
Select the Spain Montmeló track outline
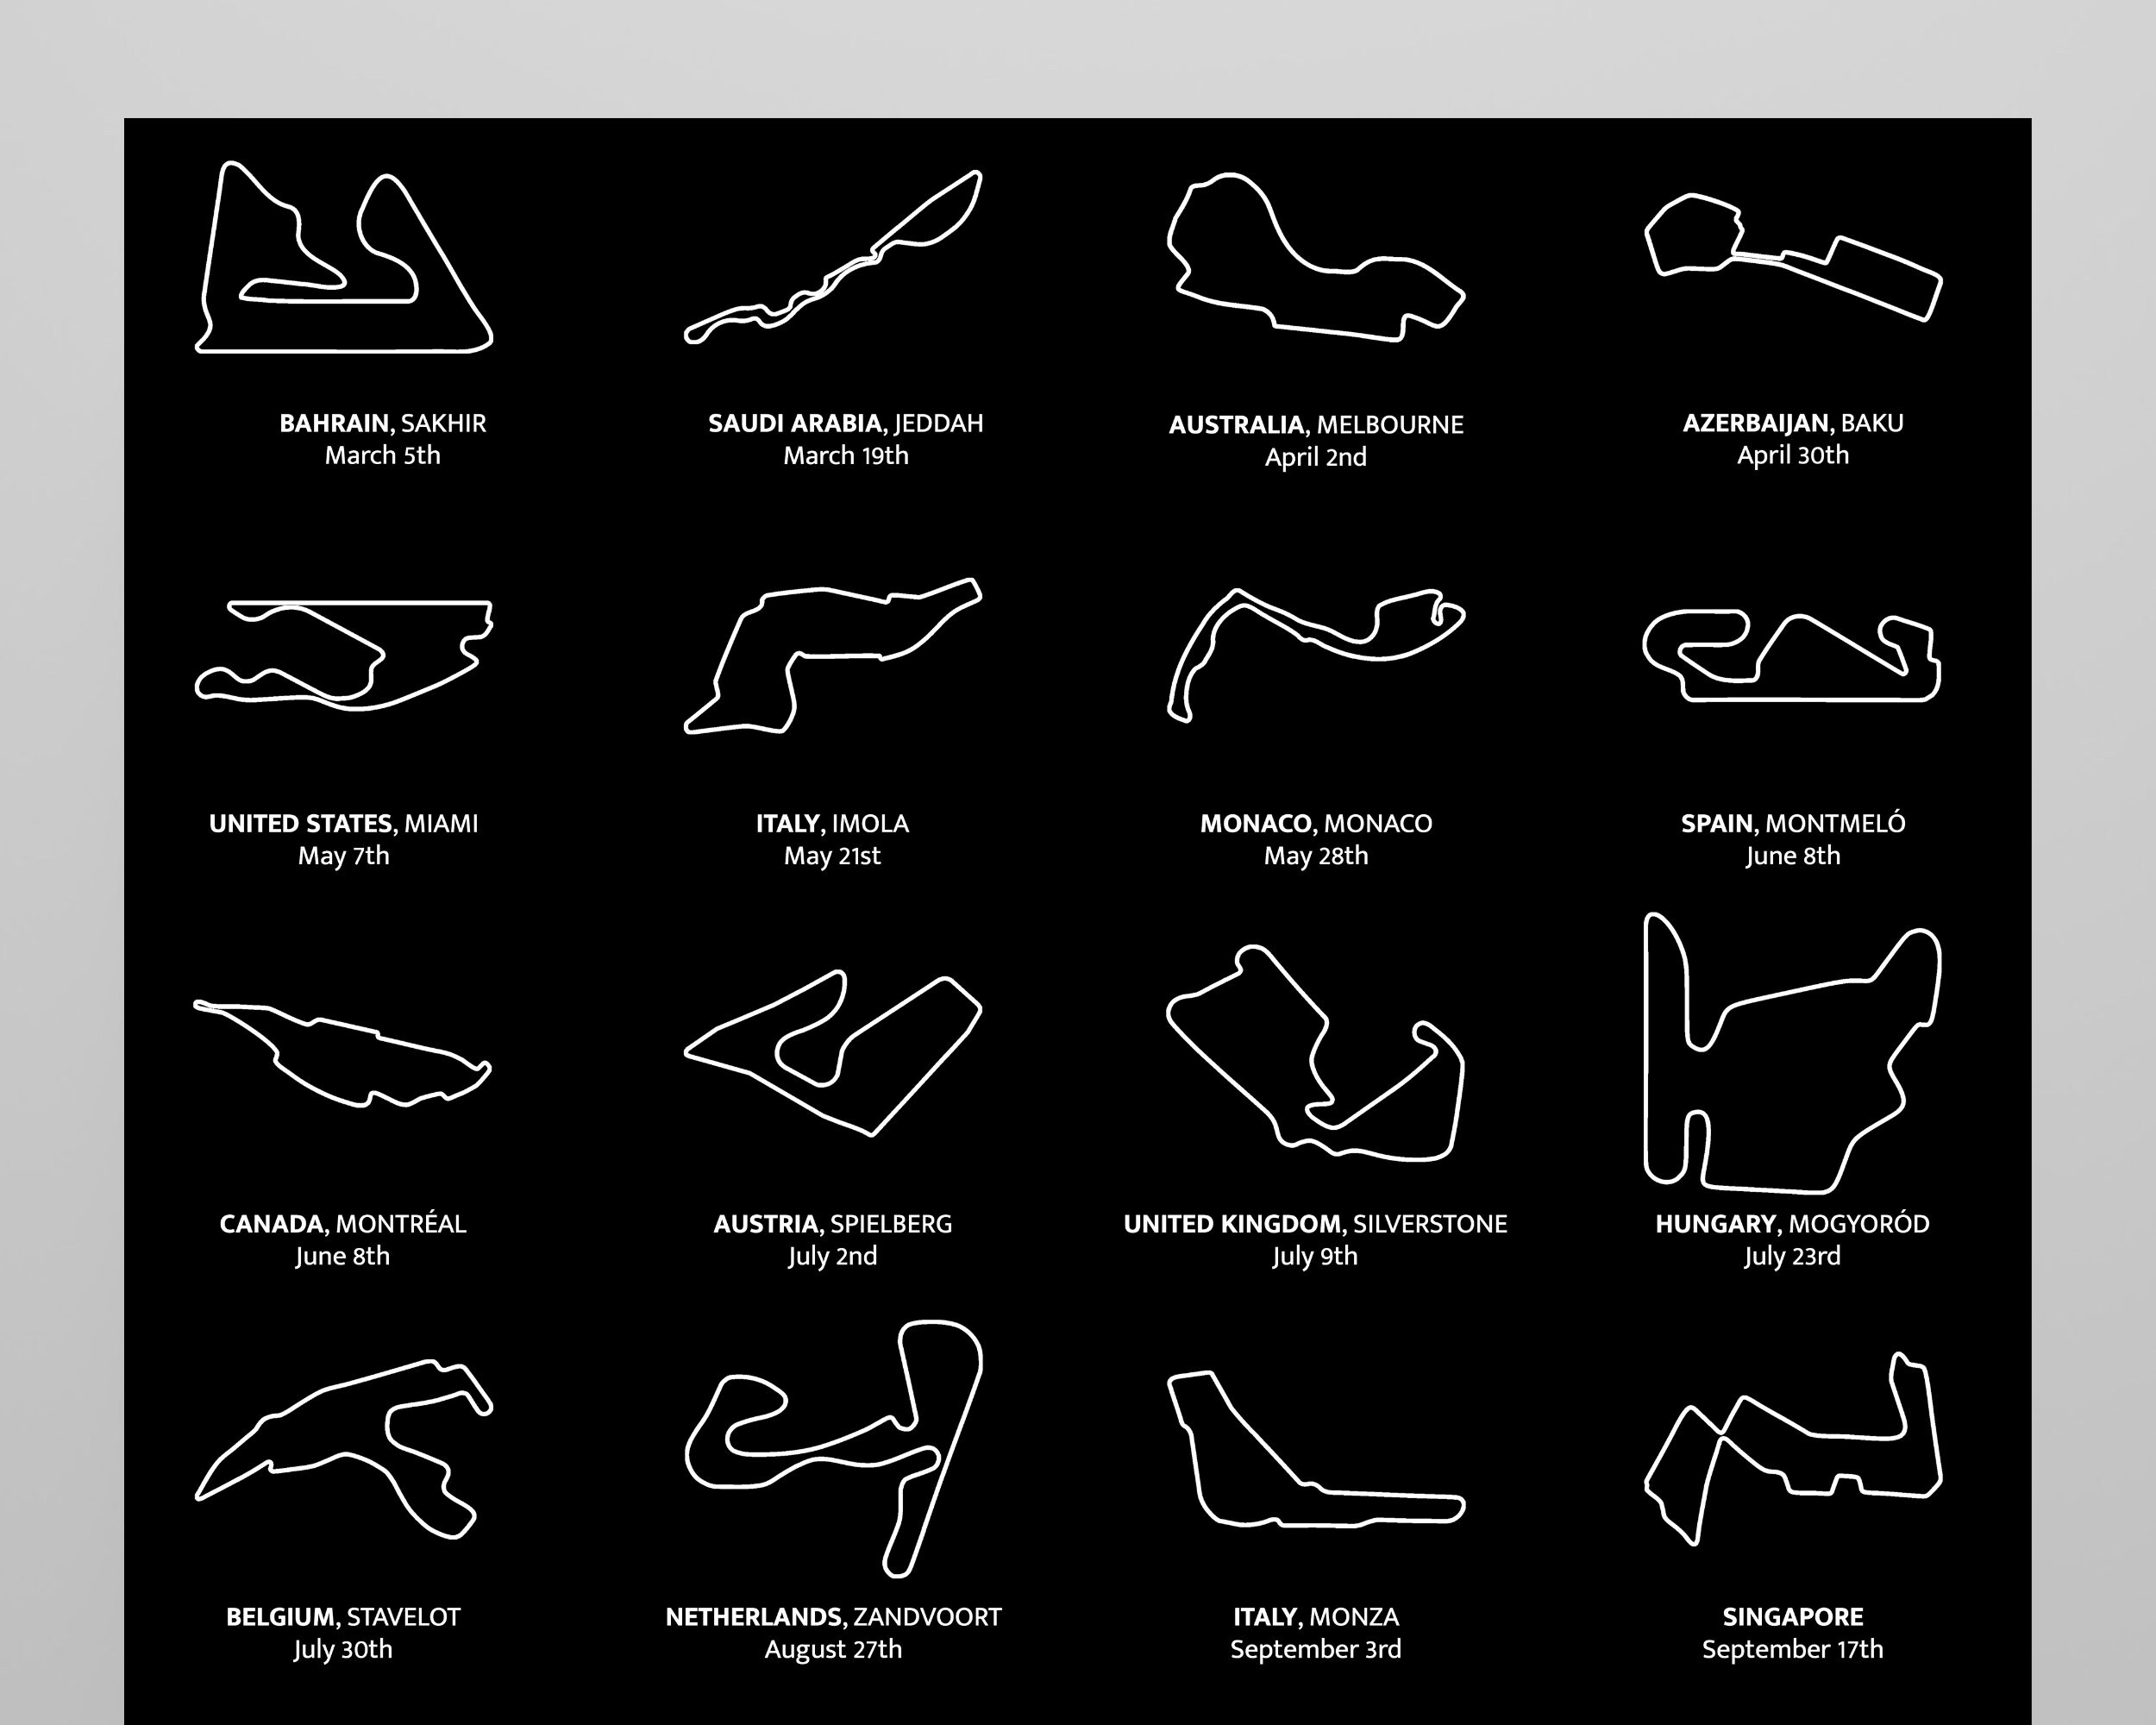[1793, 656]
